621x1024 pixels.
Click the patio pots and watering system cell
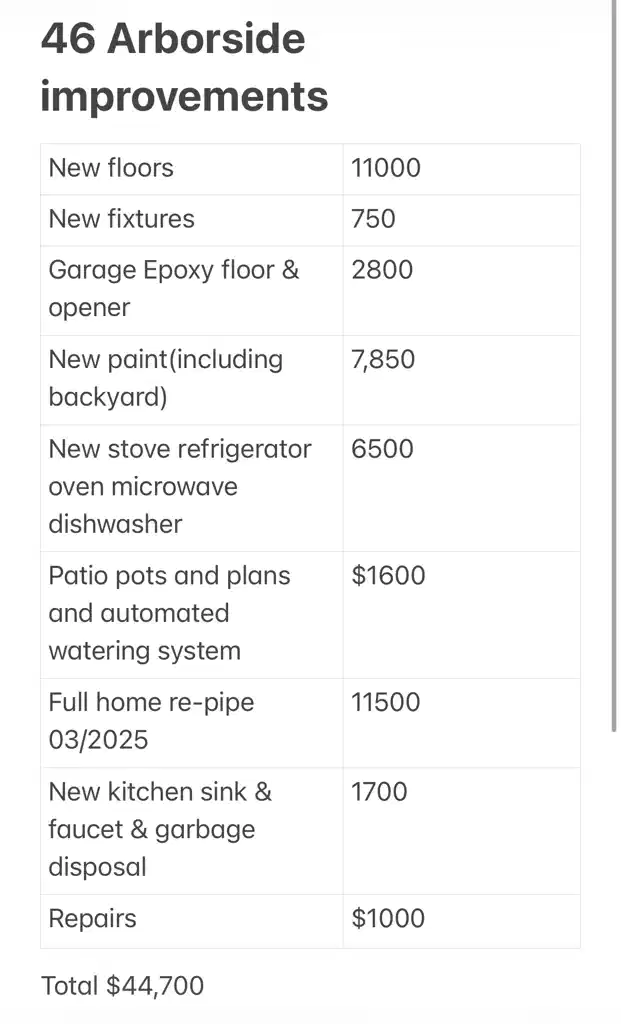pos(192,615)
